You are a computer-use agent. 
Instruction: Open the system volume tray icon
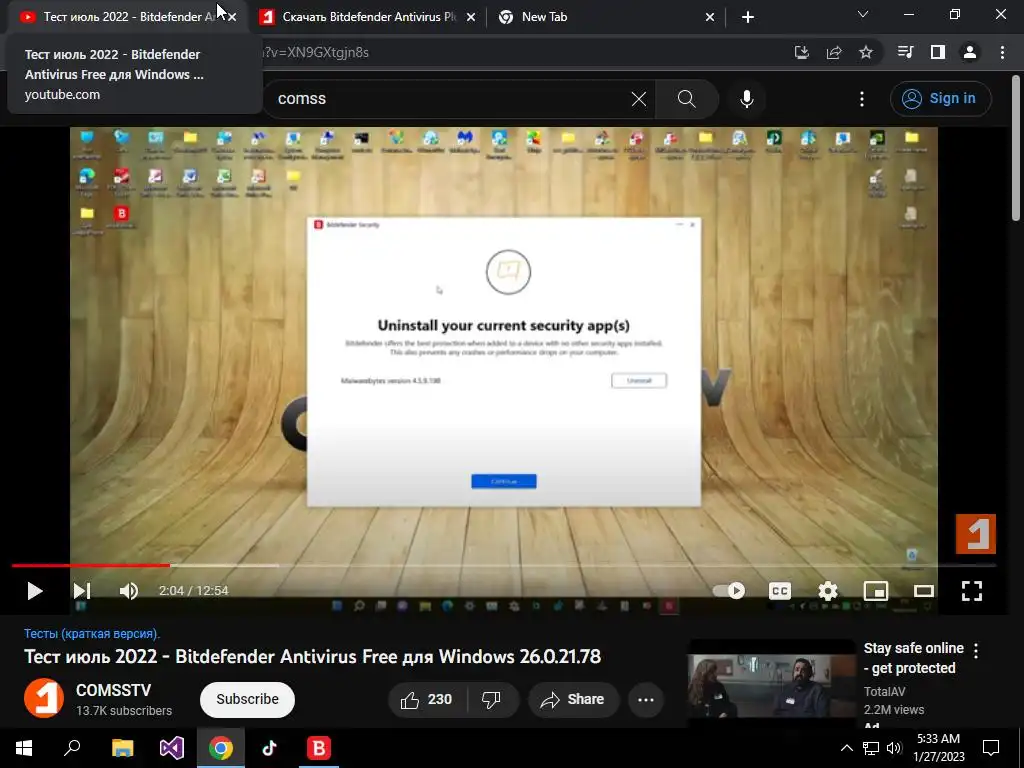(894, 748)
